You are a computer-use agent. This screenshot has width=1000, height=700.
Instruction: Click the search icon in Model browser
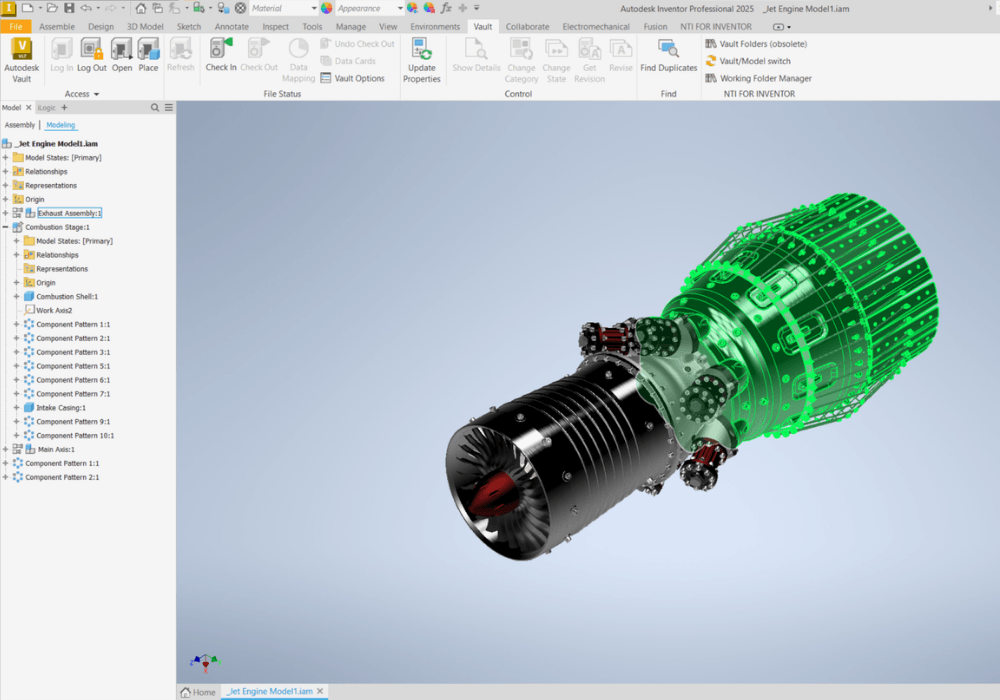point(155,107)
